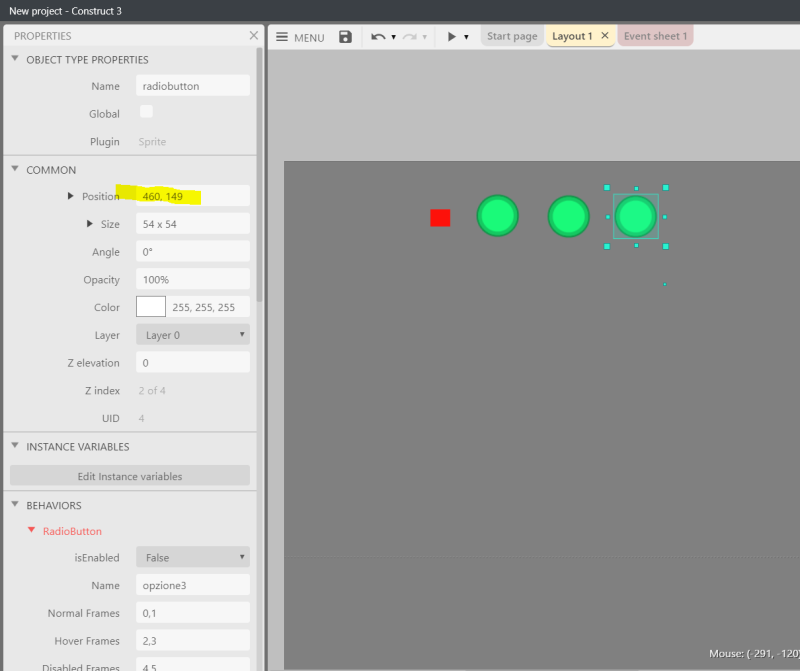Edit the object Name field radiobutton
The width and height of the screenshot is (800, 671).
[193, 86]
